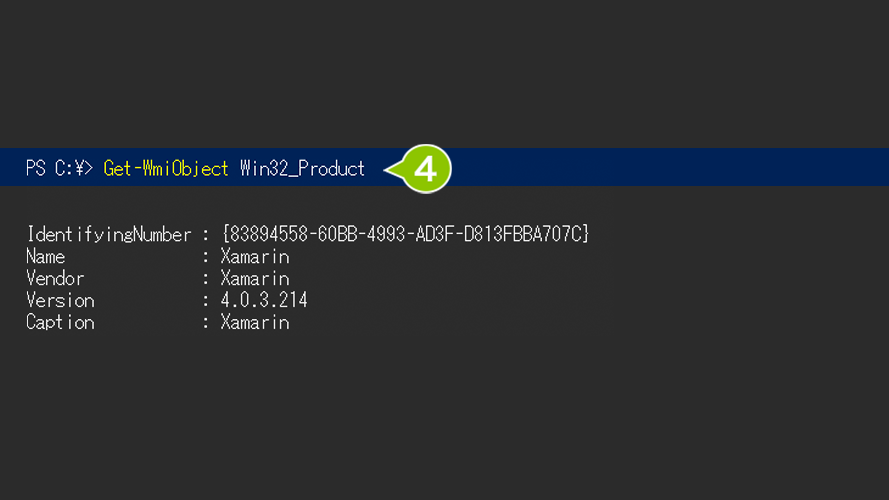The width and height of the screenshot is (889, 500).
Task: Click the Vendor property label
Action: pos(55,278)
